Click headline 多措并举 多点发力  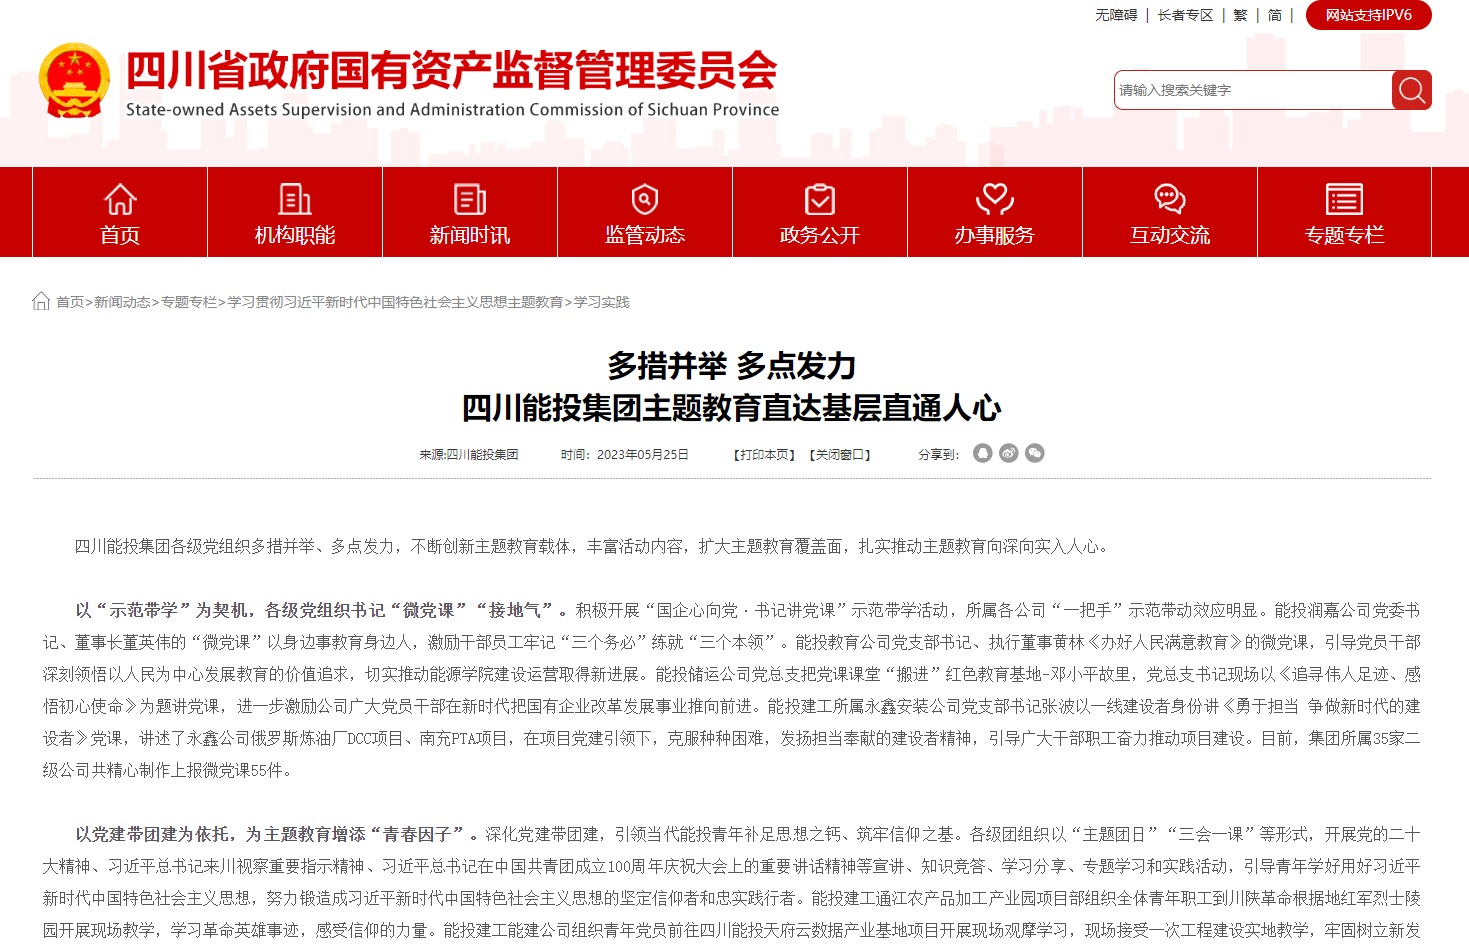732,366
